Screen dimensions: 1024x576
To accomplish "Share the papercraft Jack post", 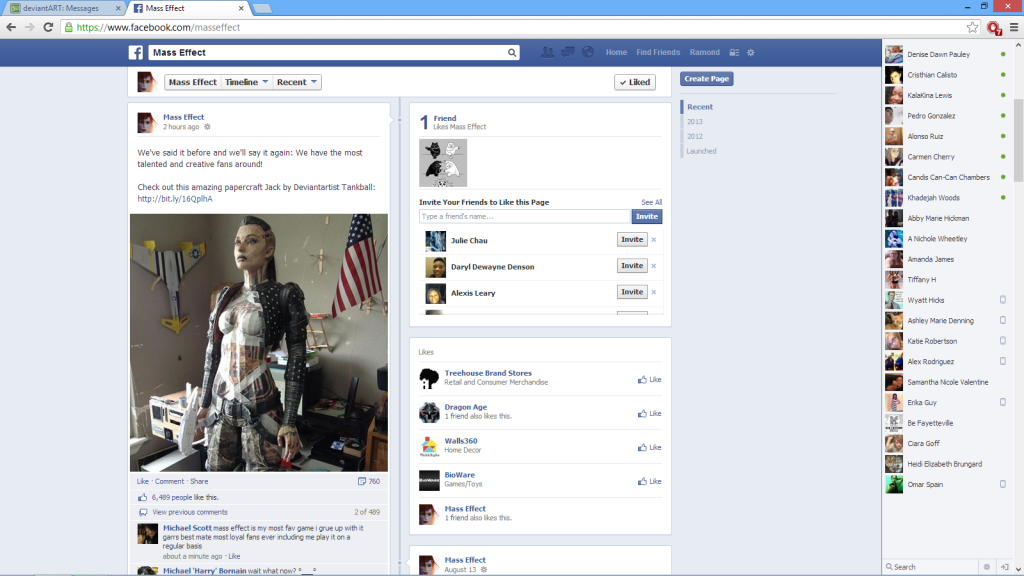I will [199, 481].
